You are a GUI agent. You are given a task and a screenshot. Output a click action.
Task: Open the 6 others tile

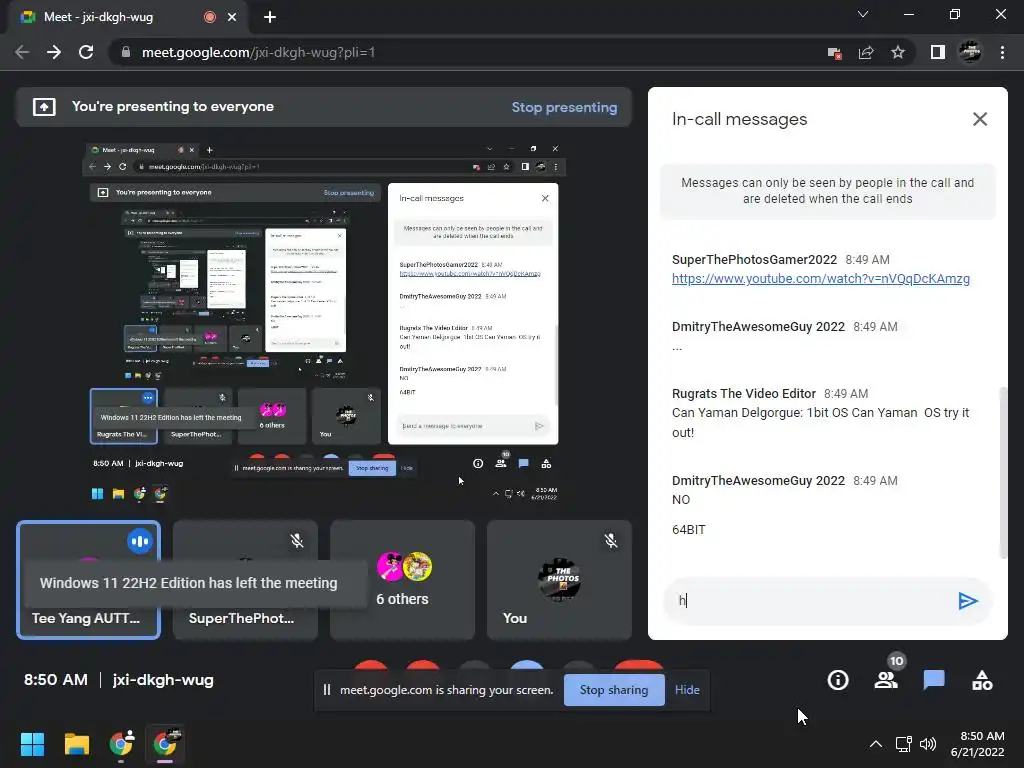pyautogui.click(x=402, y=580)
